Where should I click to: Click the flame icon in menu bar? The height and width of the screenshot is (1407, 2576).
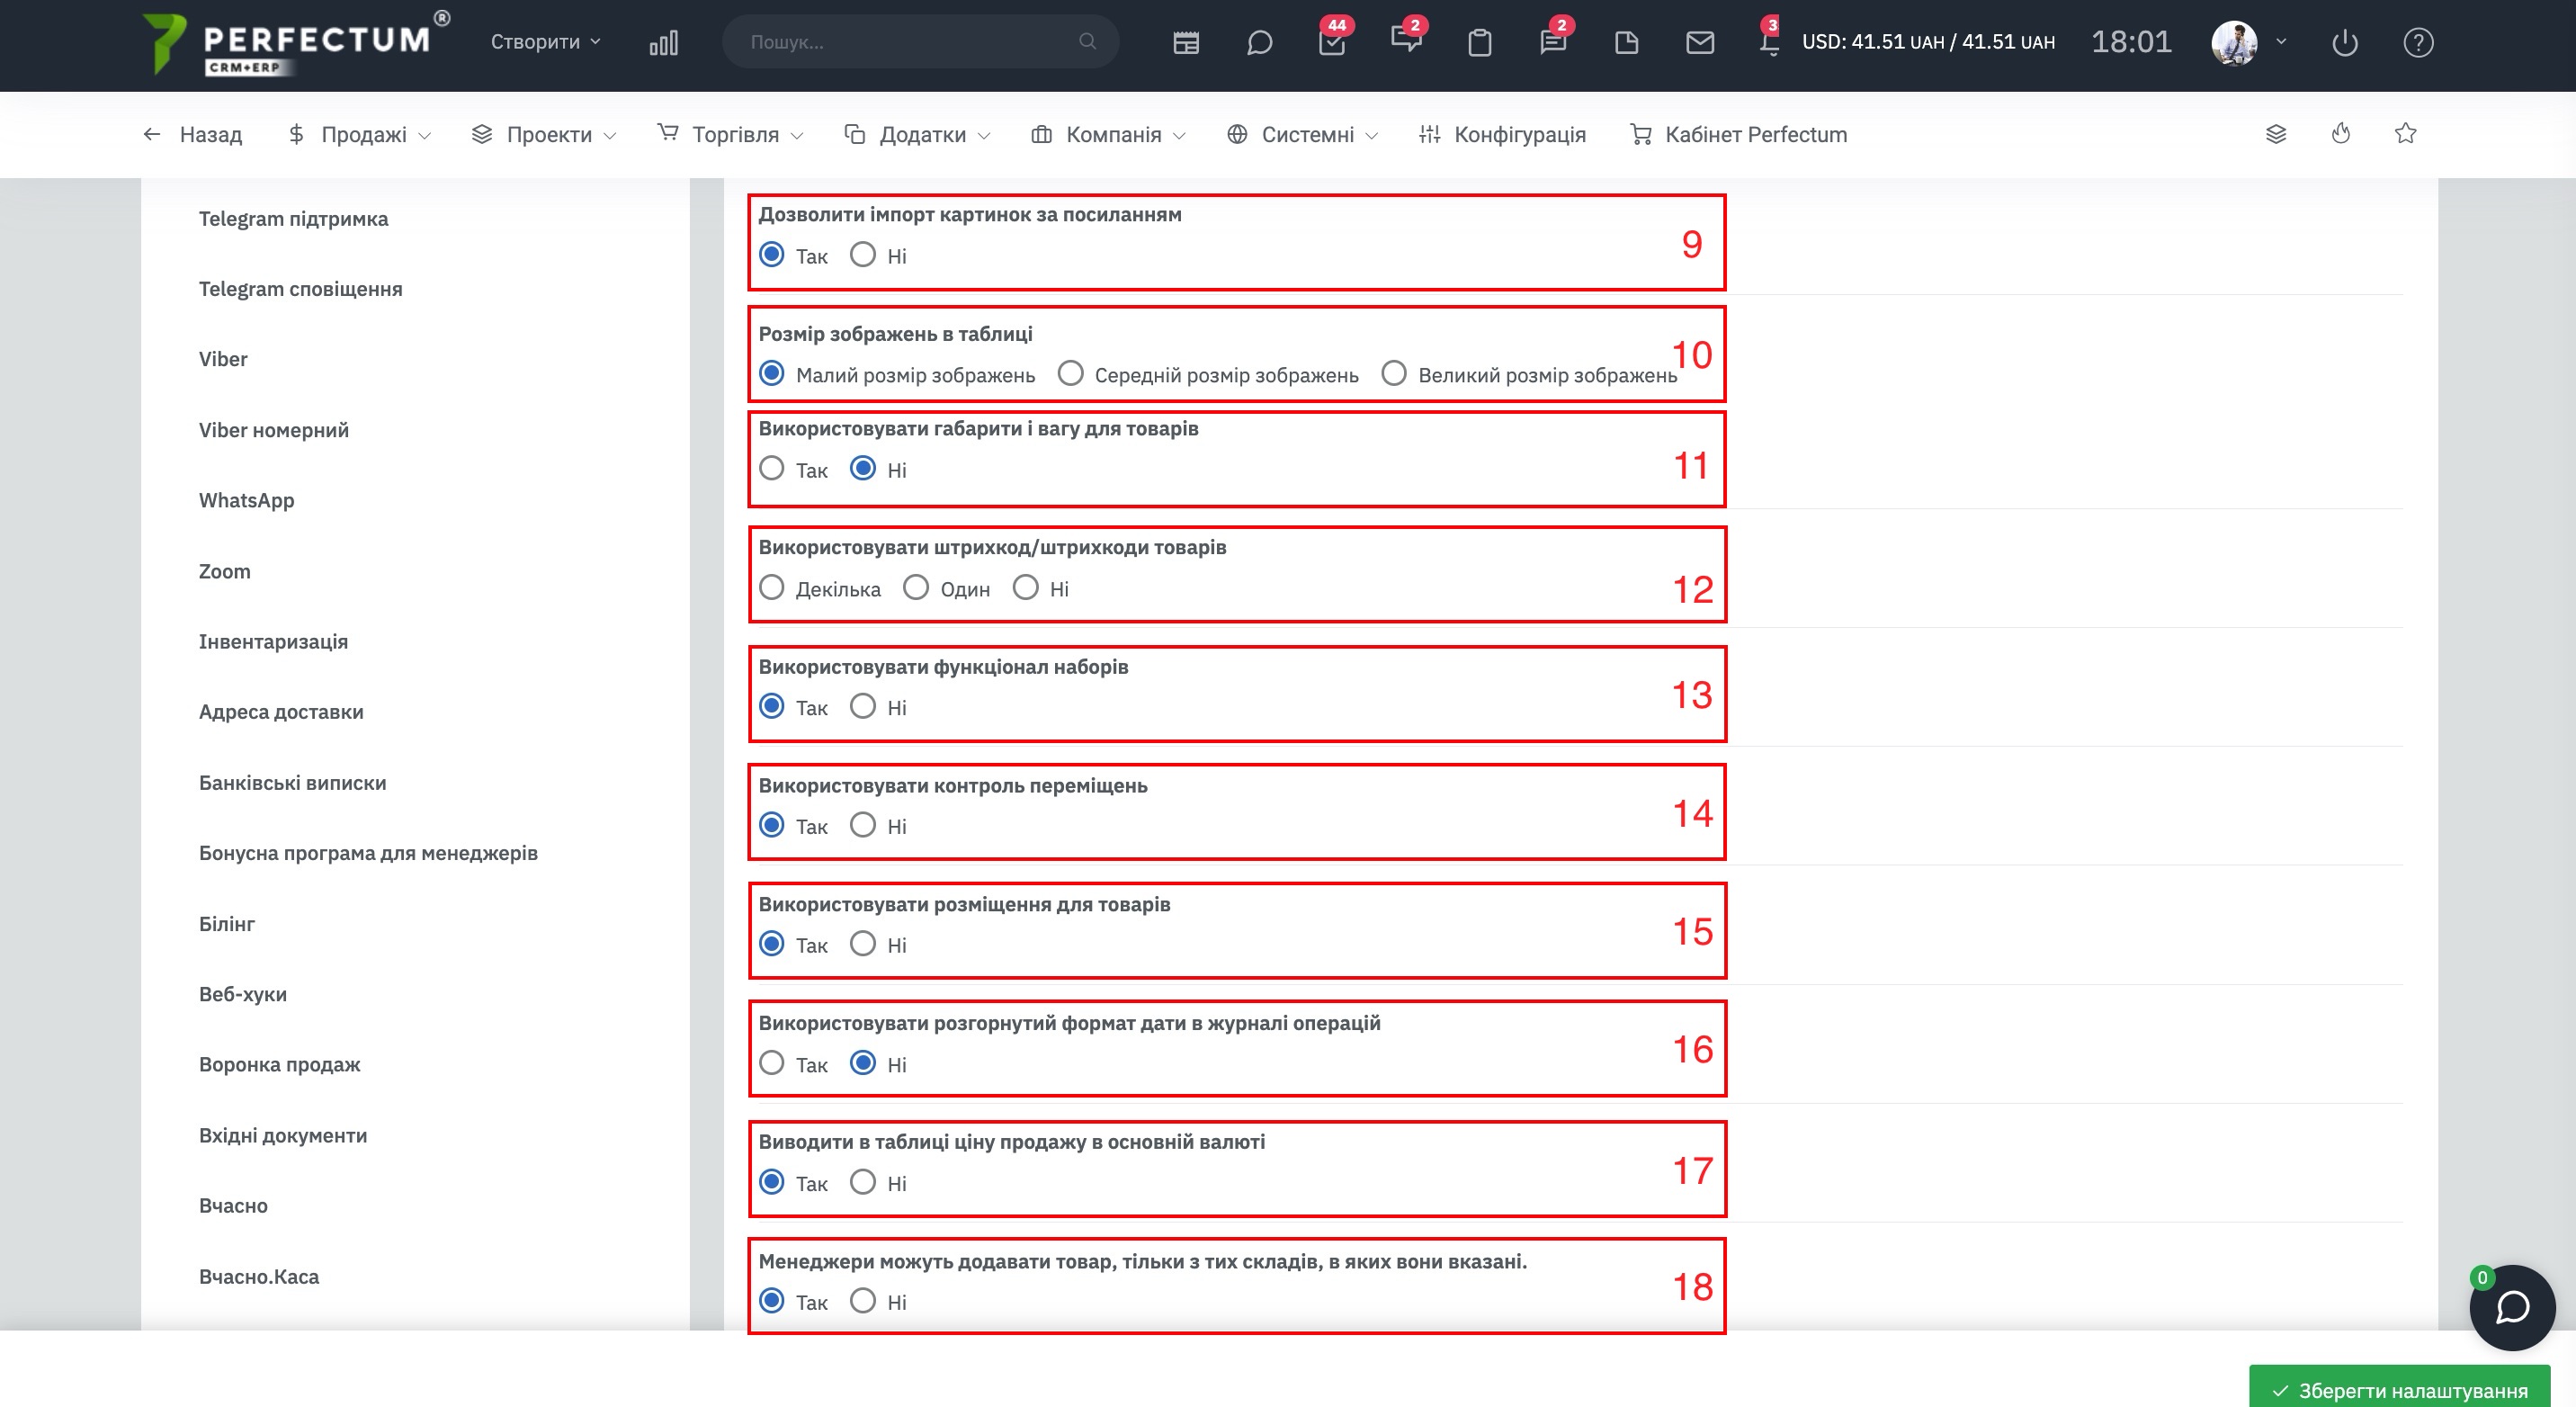point(2341,134)
